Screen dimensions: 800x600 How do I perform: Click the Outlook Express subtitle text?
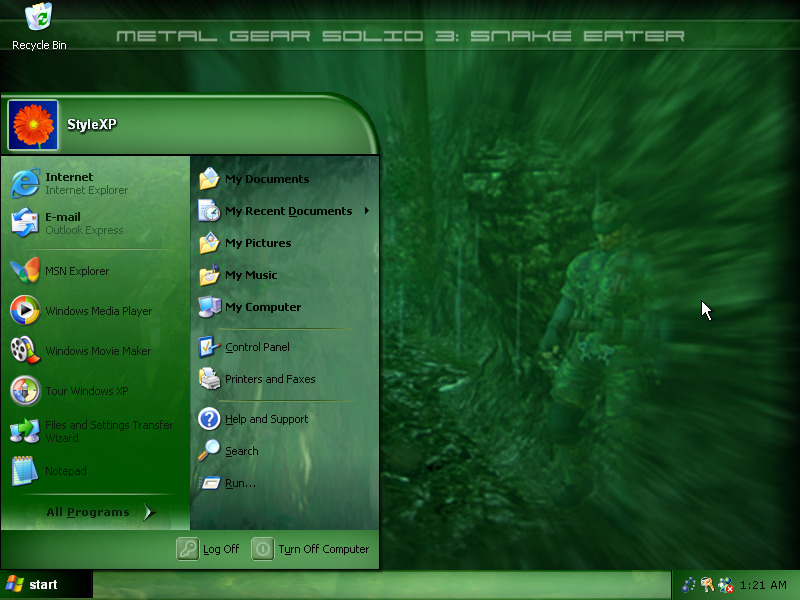[84, 230]
